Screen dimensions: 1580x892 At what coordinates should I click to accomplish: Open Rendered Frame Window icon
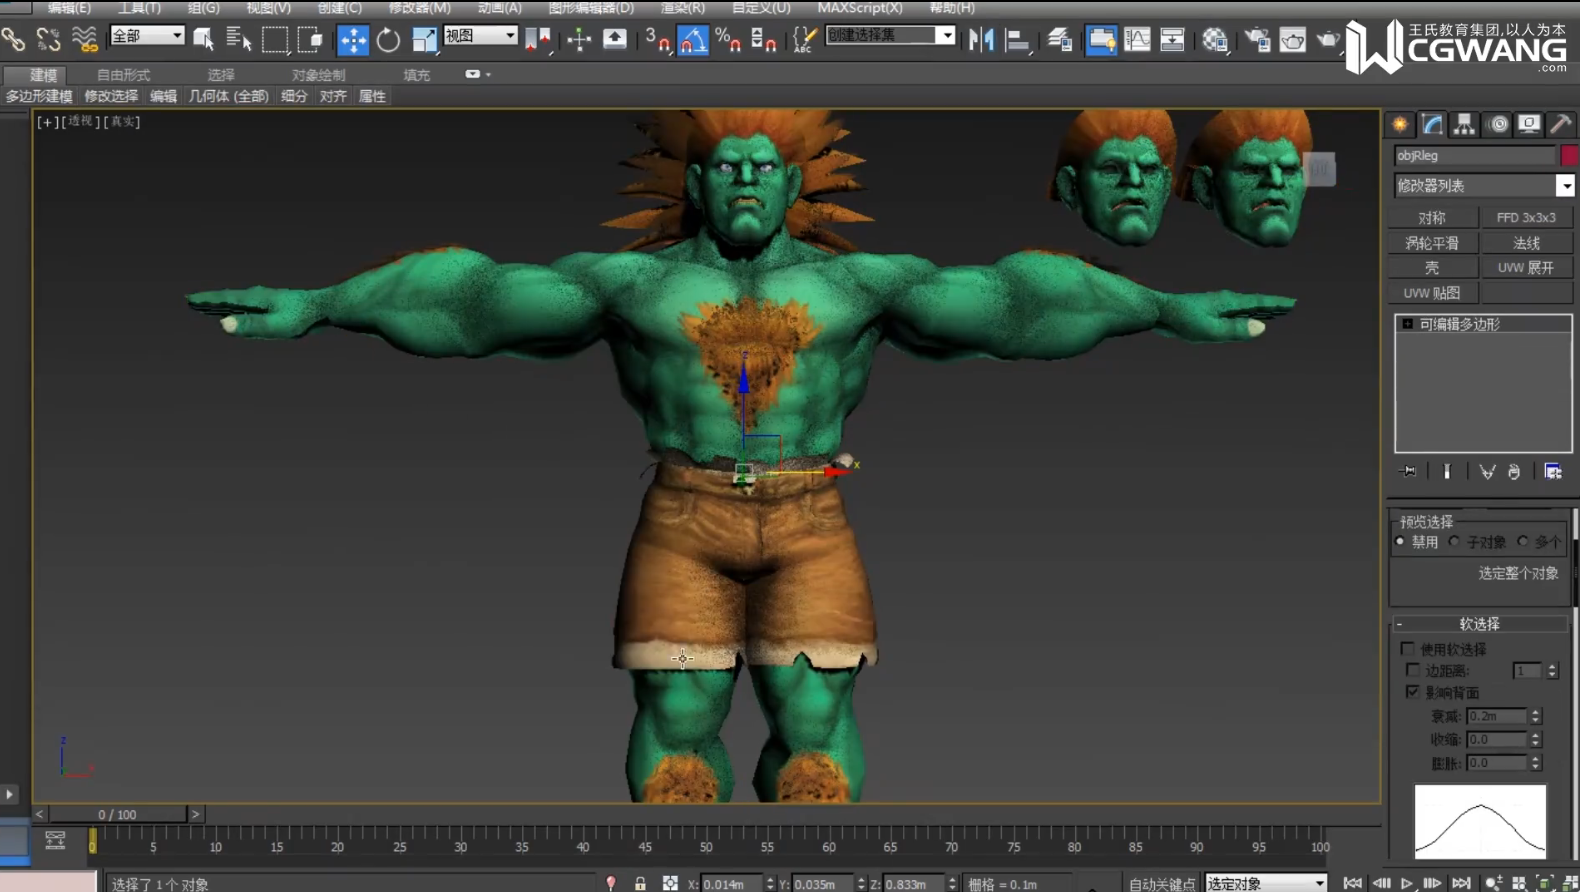click(x=1293, y=39)
